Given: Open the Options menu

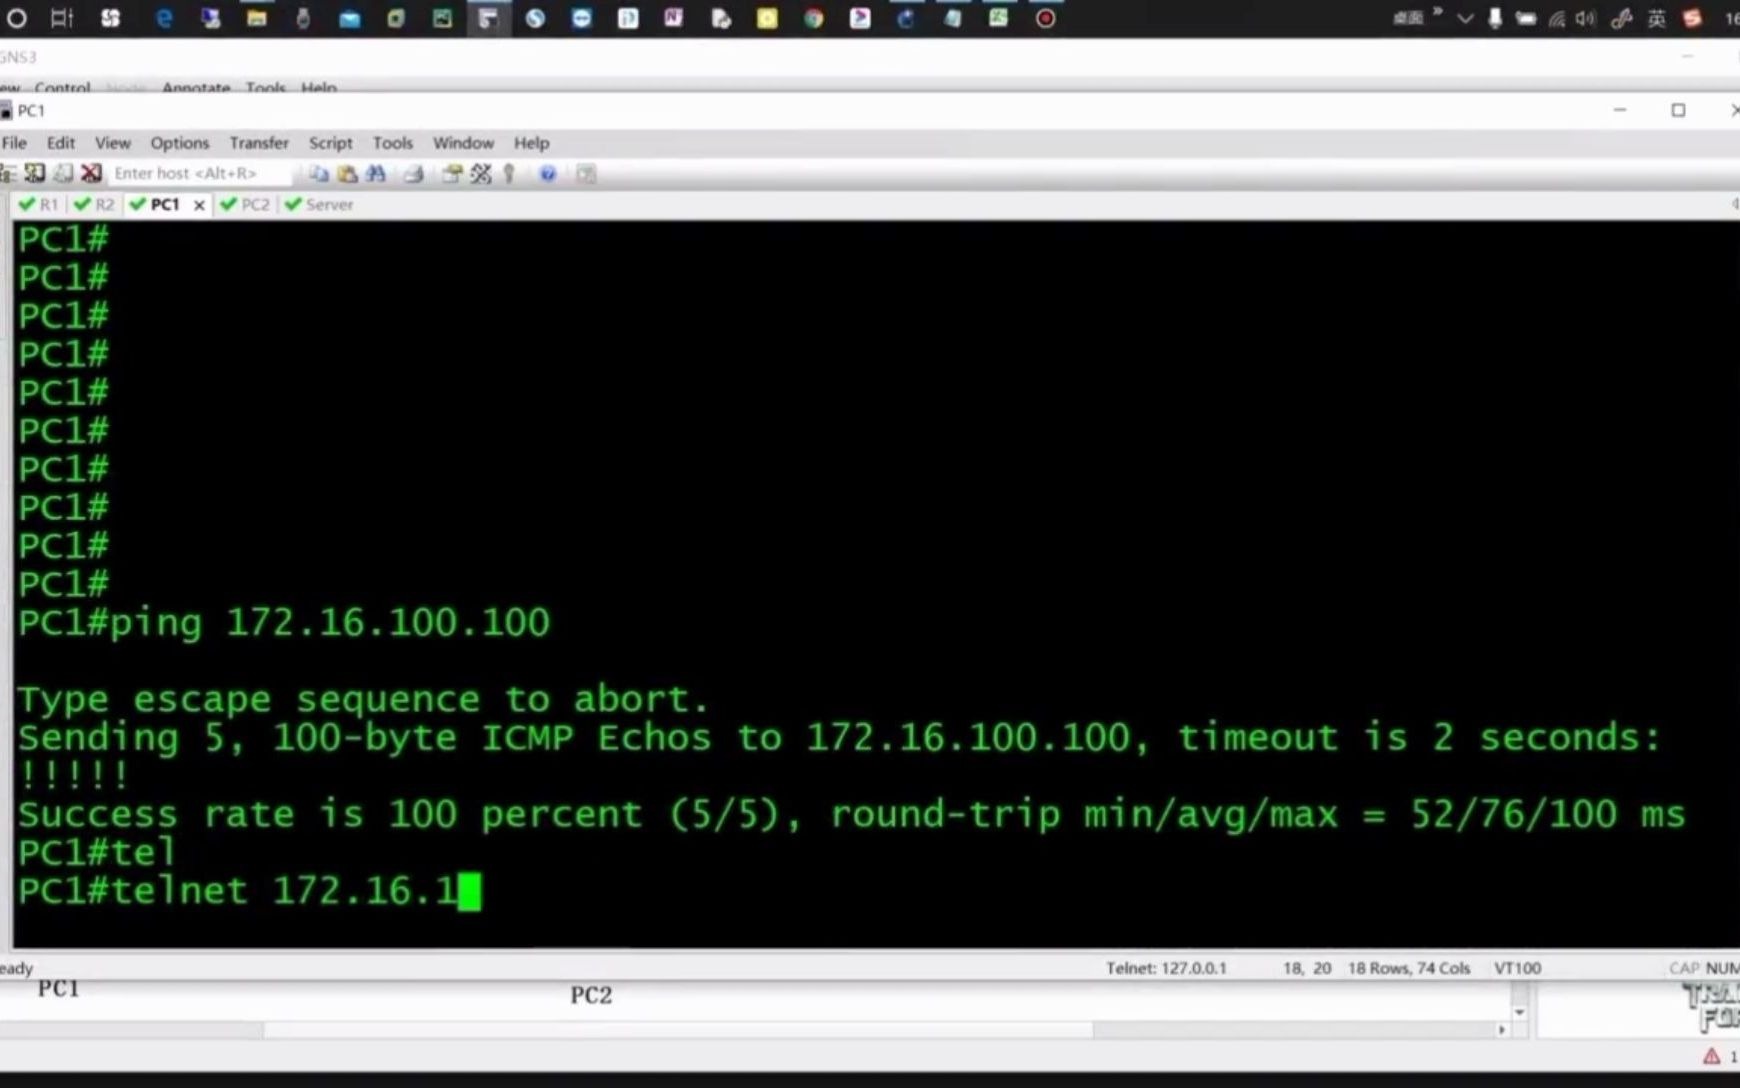Looking at the screenshot, I should pos(180,143).
